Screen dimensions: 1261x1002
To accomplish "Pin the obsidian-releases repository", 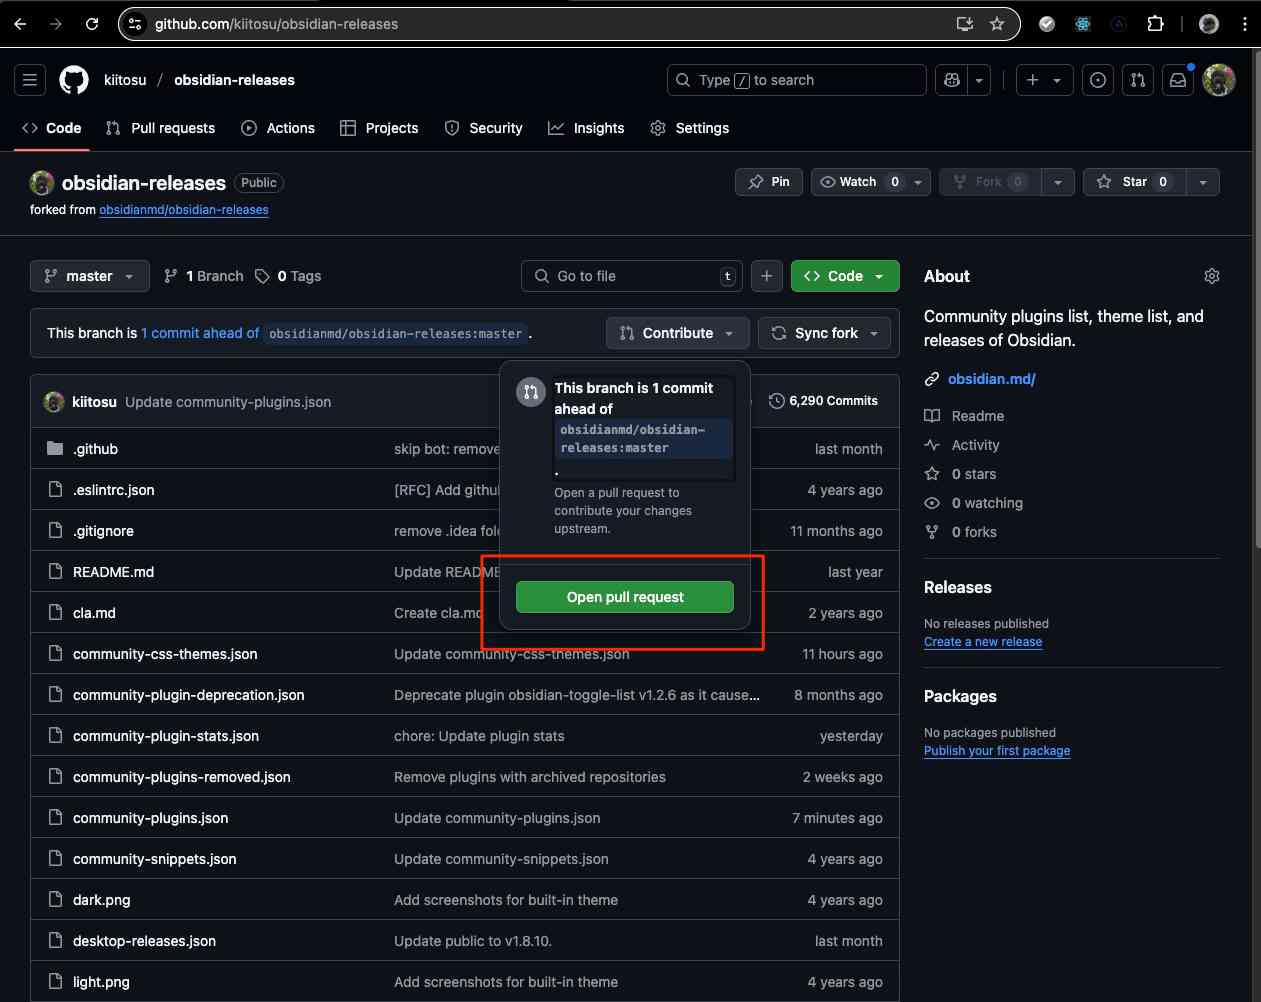I will [x=769, y=182].
